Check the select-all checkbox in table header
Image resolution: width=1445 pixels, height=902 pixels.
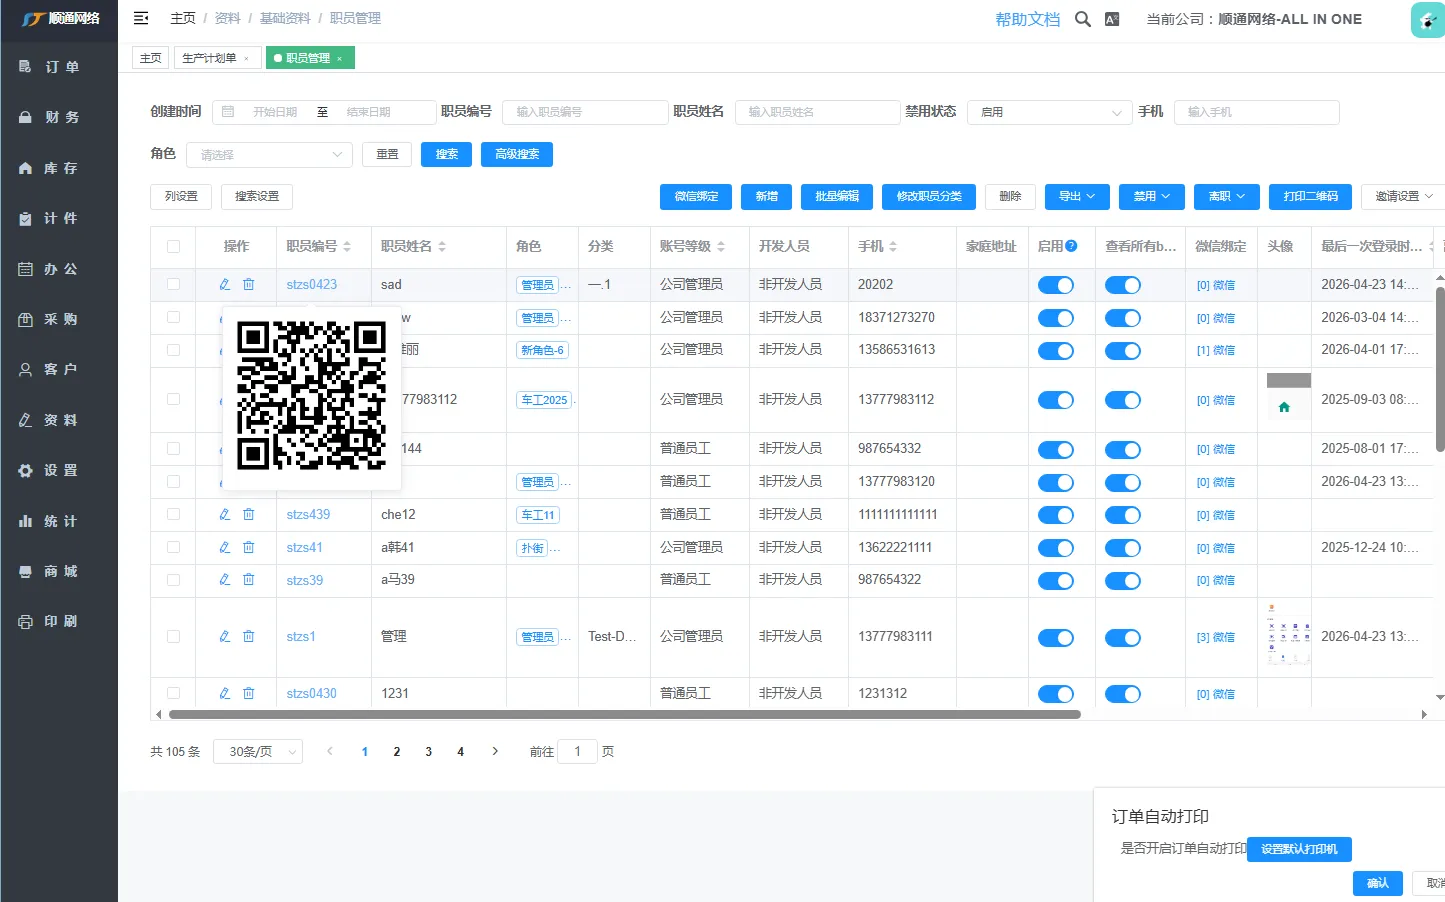pyautogui.click(x=174, y=247)
